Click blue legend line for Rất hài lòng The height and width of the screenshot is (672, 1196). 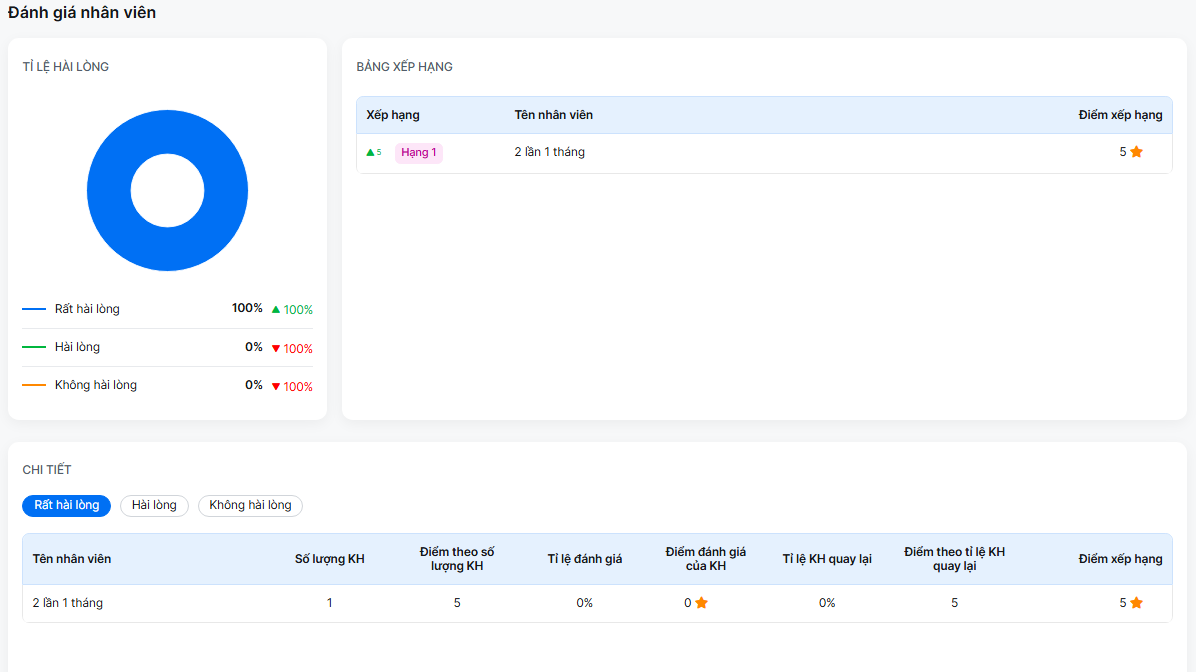point(34,309)
